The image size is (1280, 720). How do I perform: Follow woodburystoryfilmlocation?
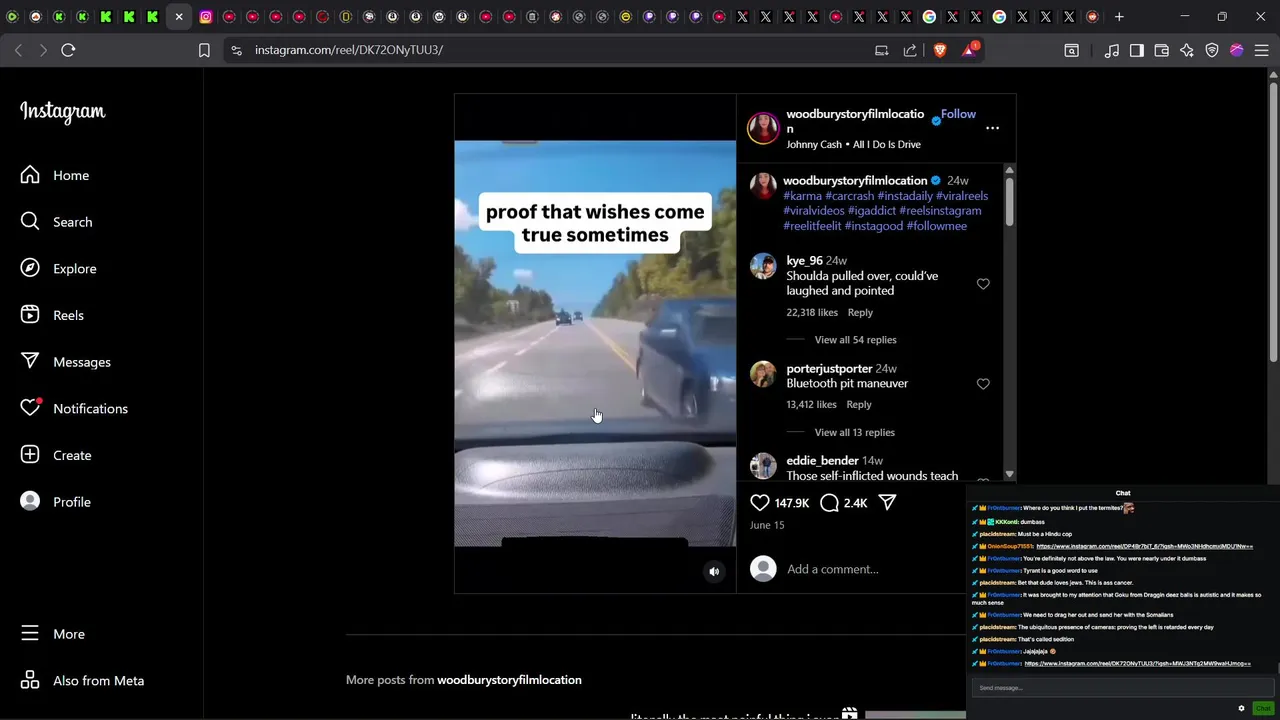coord(958,114)
